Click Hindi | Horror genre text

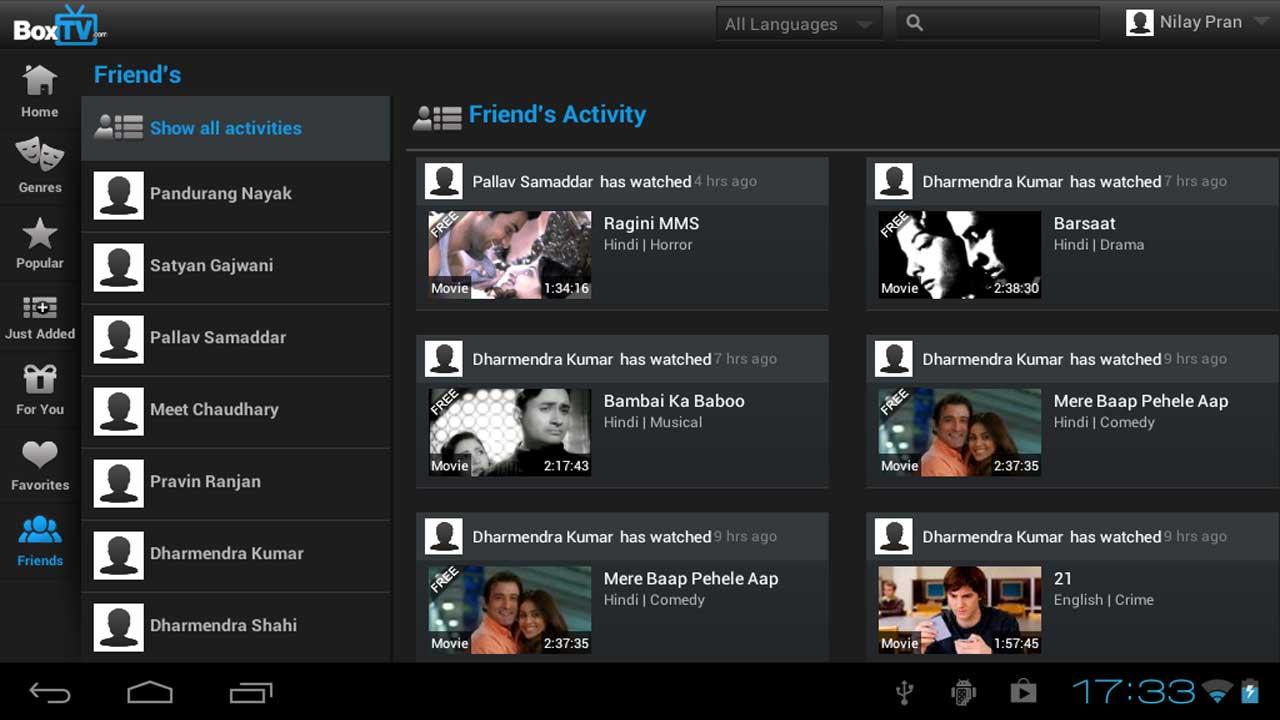pos(648,245)
